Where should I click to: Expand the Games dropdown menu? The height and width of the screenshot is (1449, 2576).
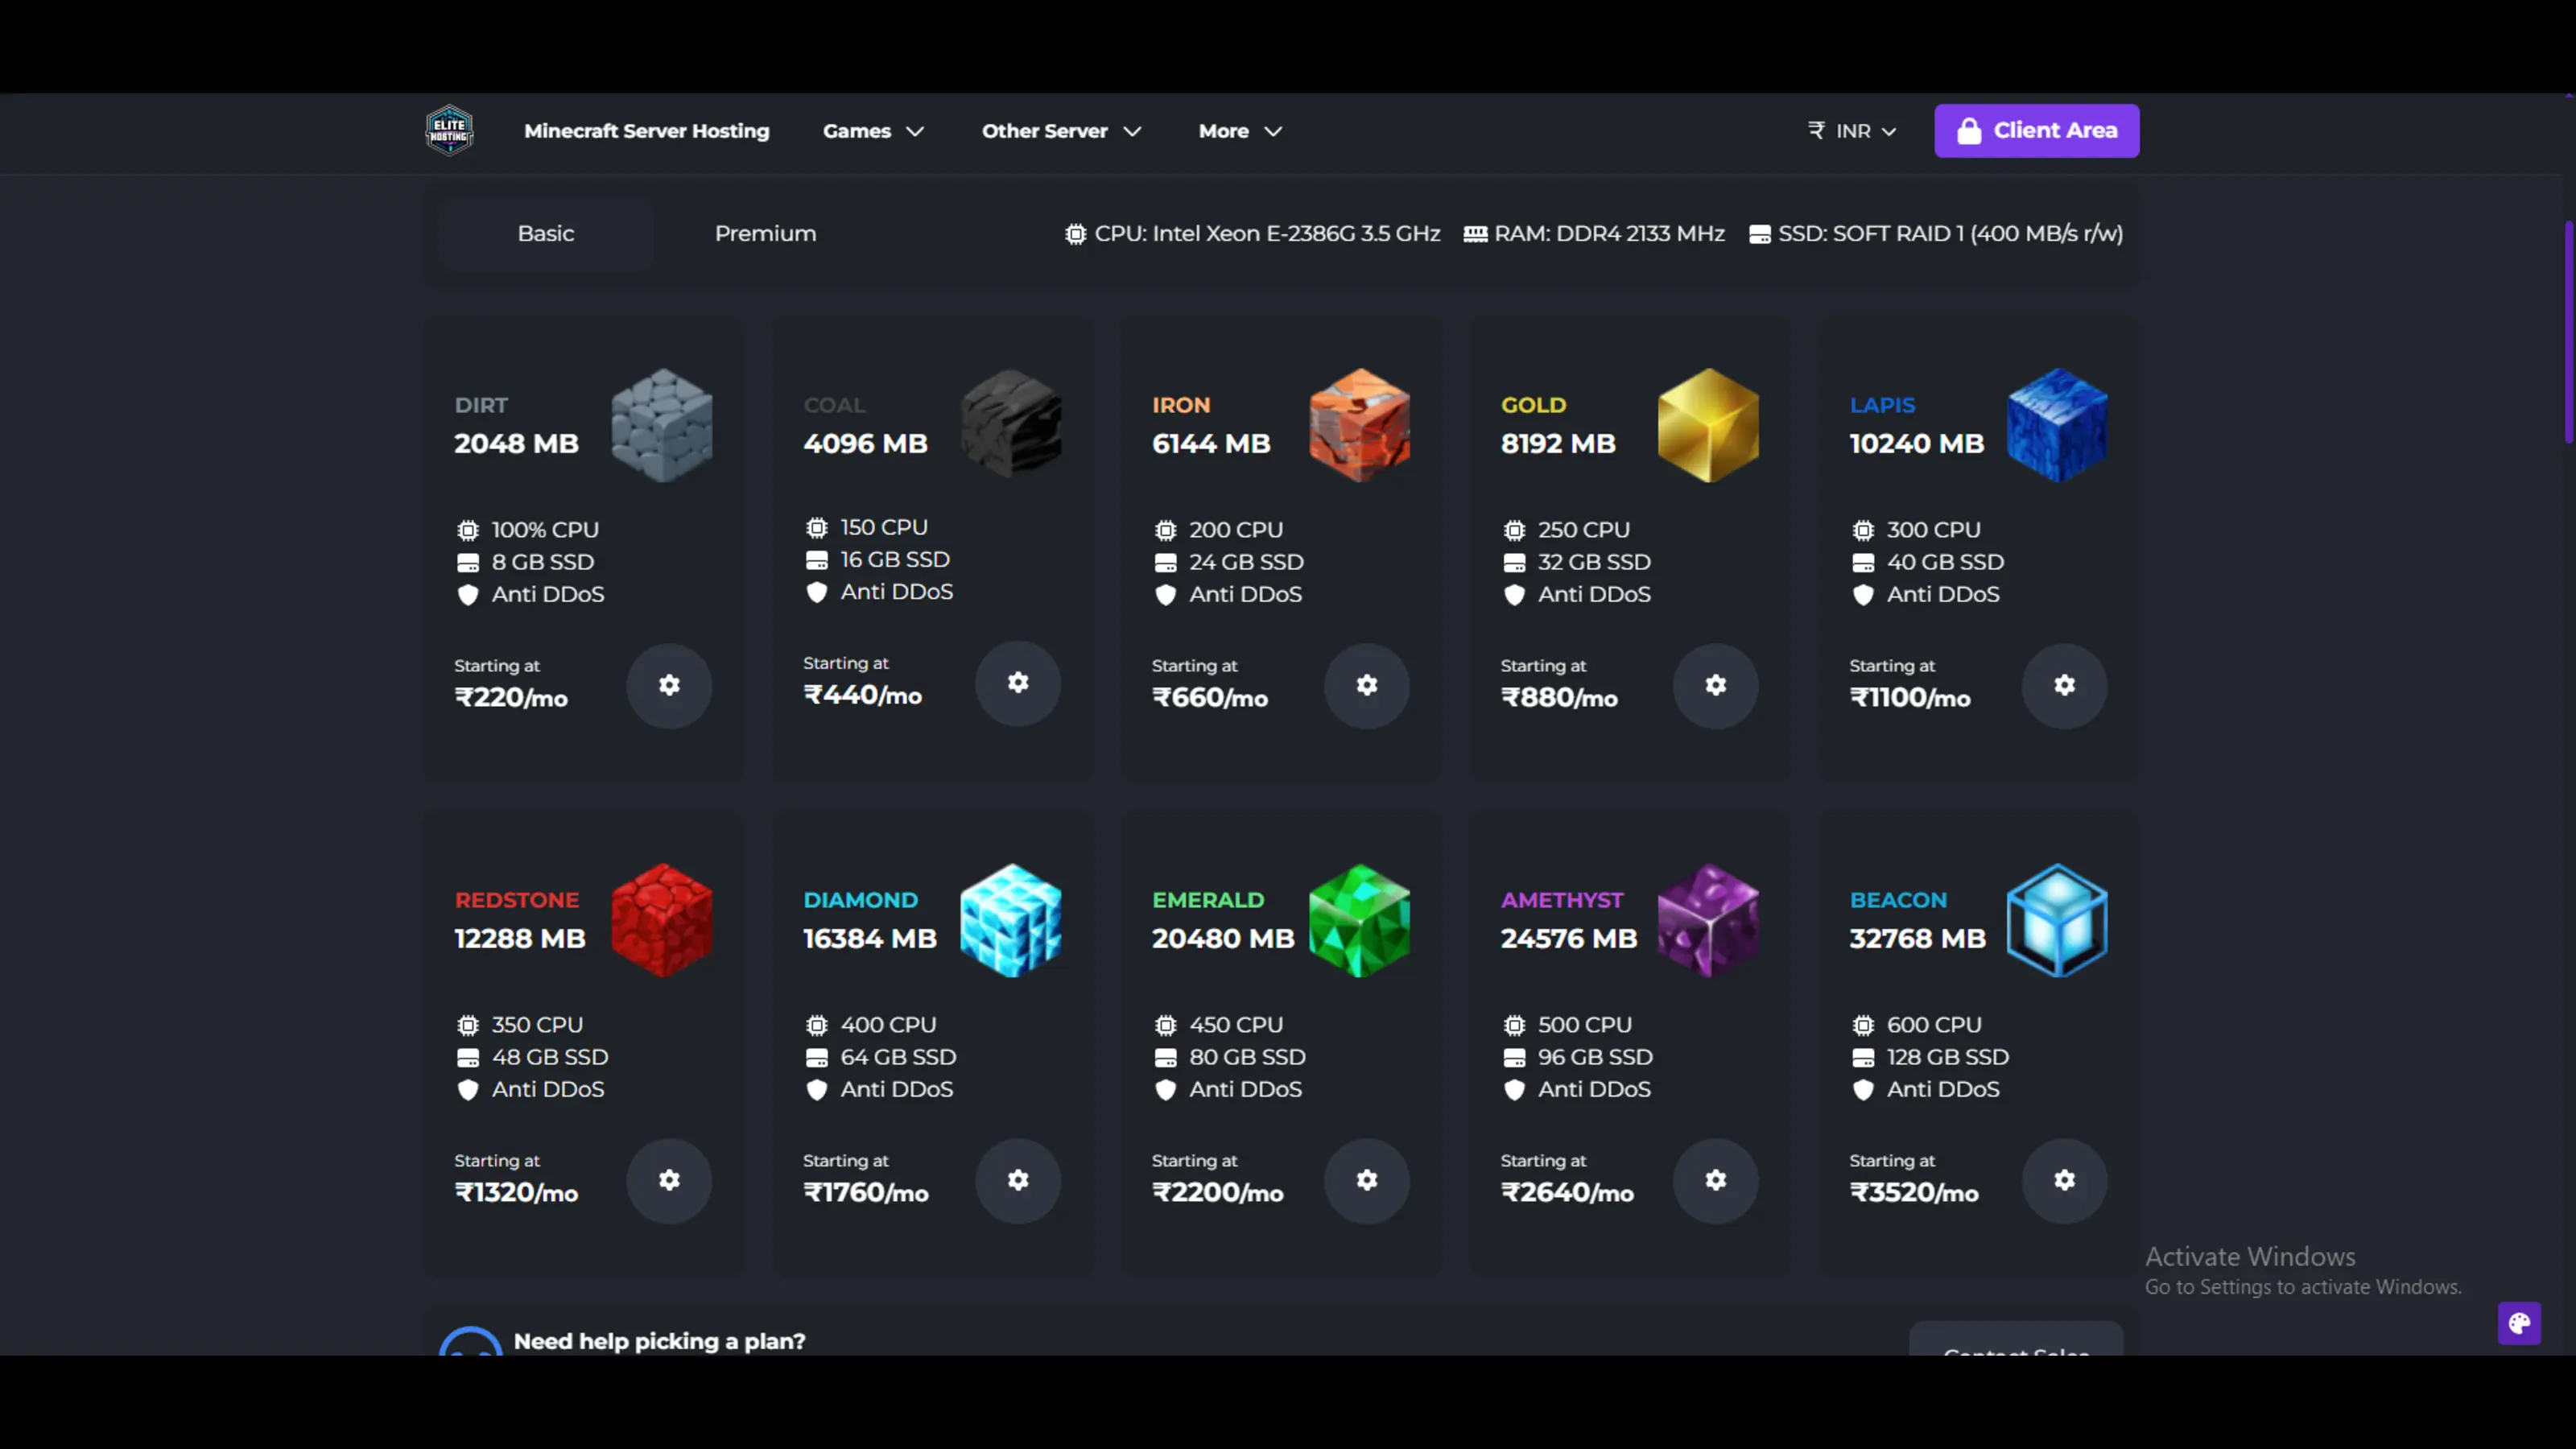click(x=872, y=131)
